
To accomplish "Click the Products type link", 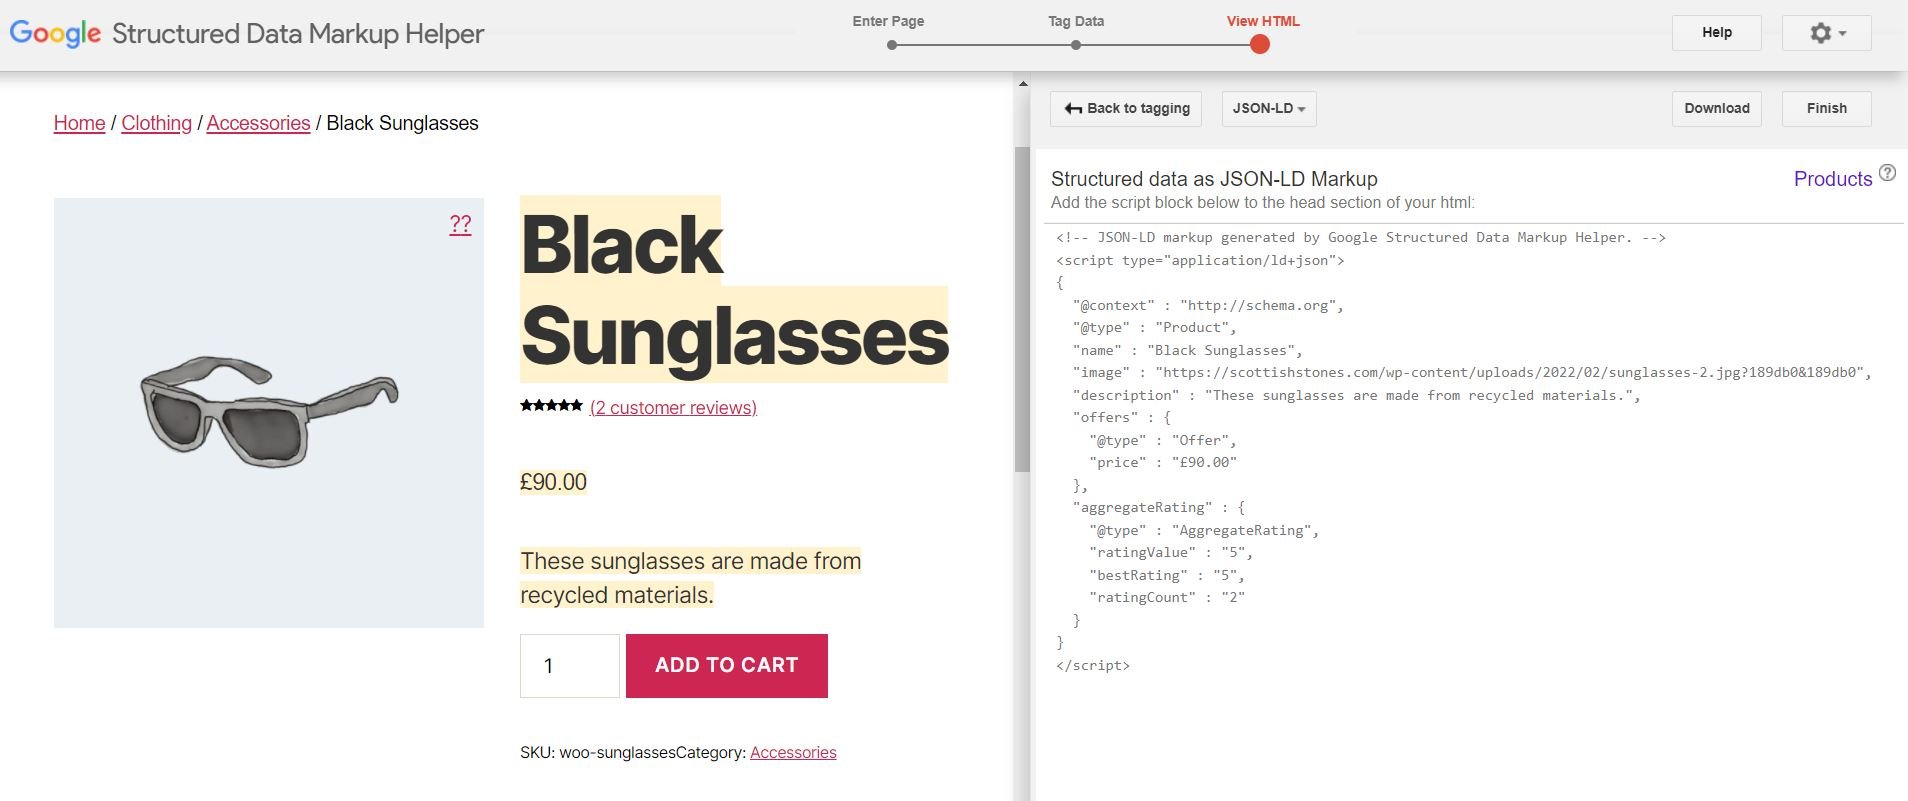I will pos(1832,179).
